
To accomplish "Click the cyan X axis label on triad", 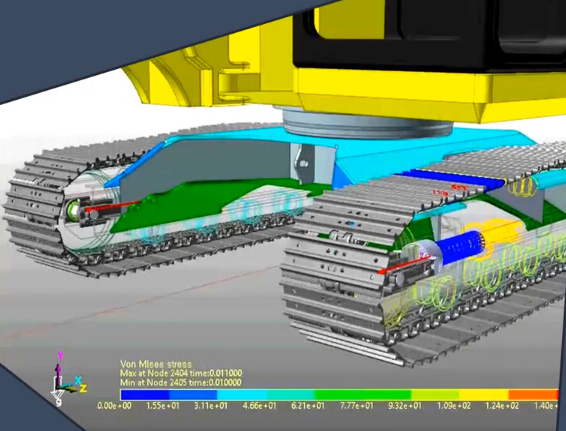I will click(x=78, y=380).
